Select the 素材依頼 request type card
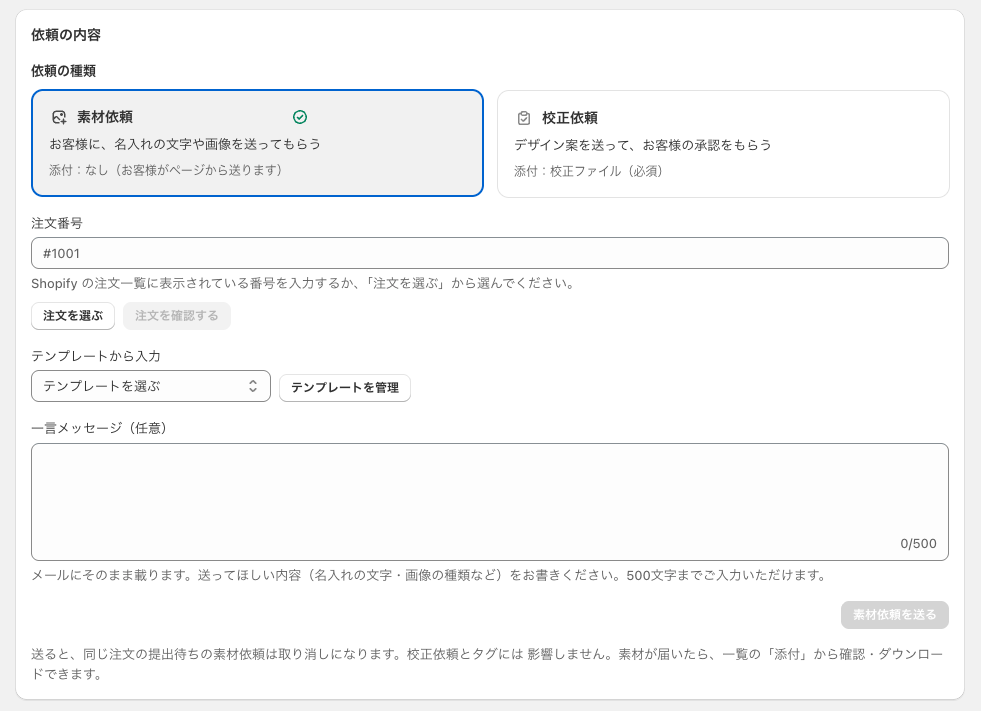981x711 pixels. coord(257,143)
